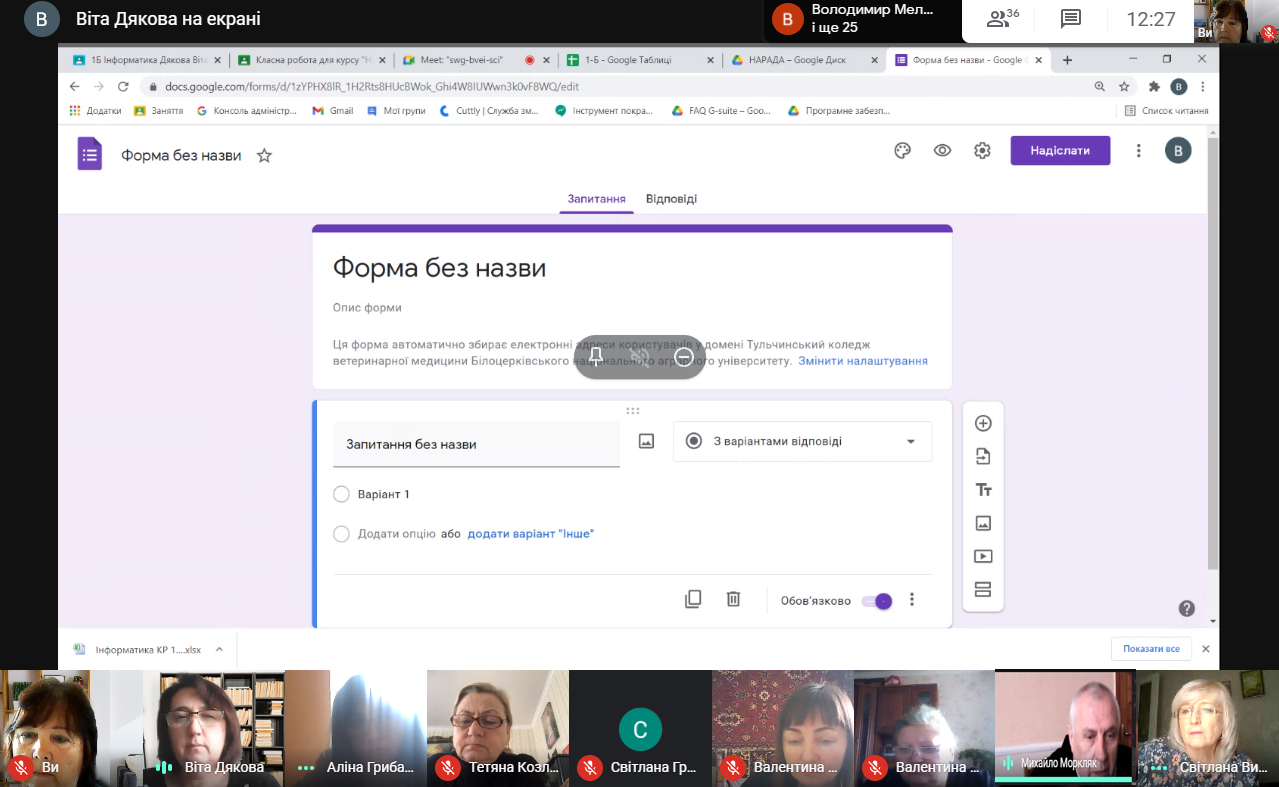Screen dimensions: 1279x787
Task: Click the Запитання без назви field
Action: coord(476,444)
